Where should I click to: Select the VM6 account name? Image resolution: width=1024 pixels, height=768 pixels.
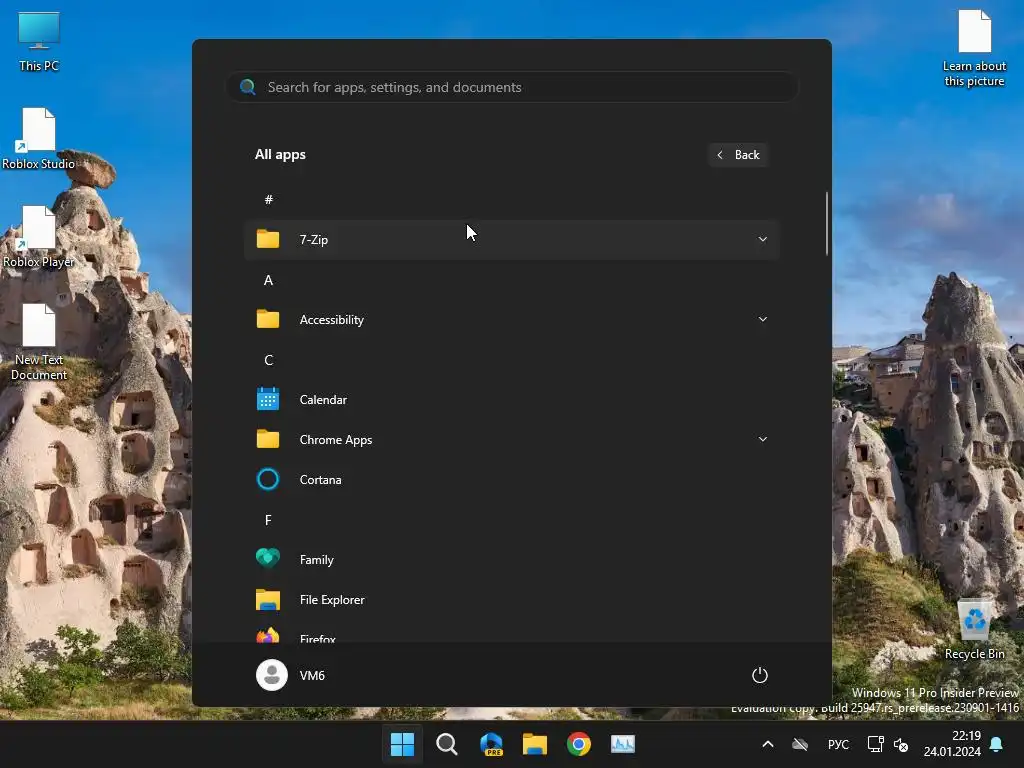pos(312,675)
